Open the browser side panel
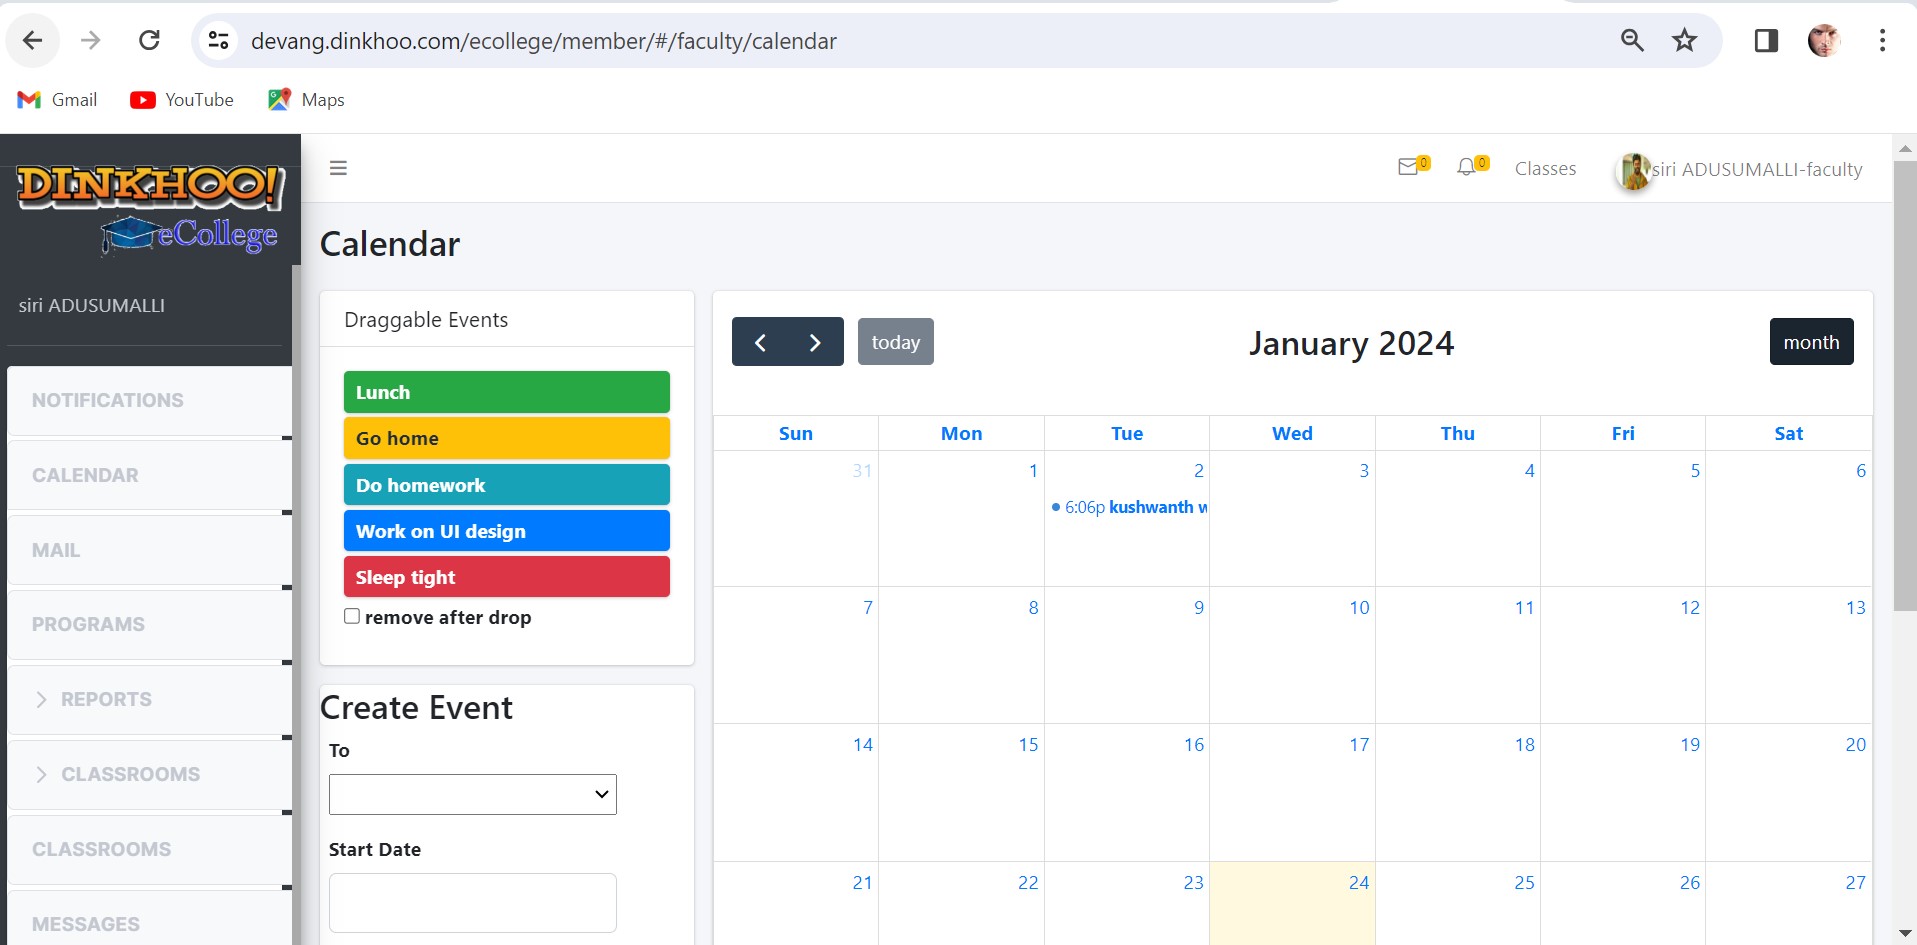The height and width of the screenshot is (945, 1917). [1766, 41]
